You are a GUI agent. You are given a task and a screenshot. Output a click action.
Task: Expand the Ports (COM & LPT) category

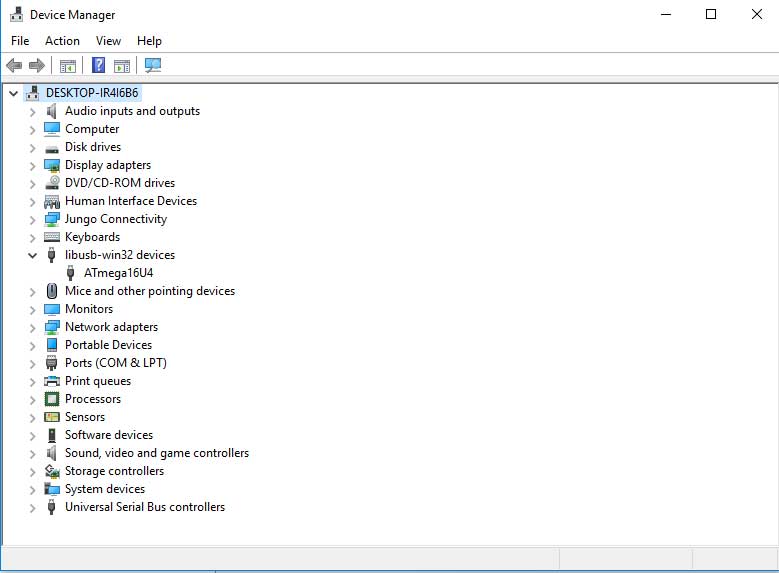(33, 364)
